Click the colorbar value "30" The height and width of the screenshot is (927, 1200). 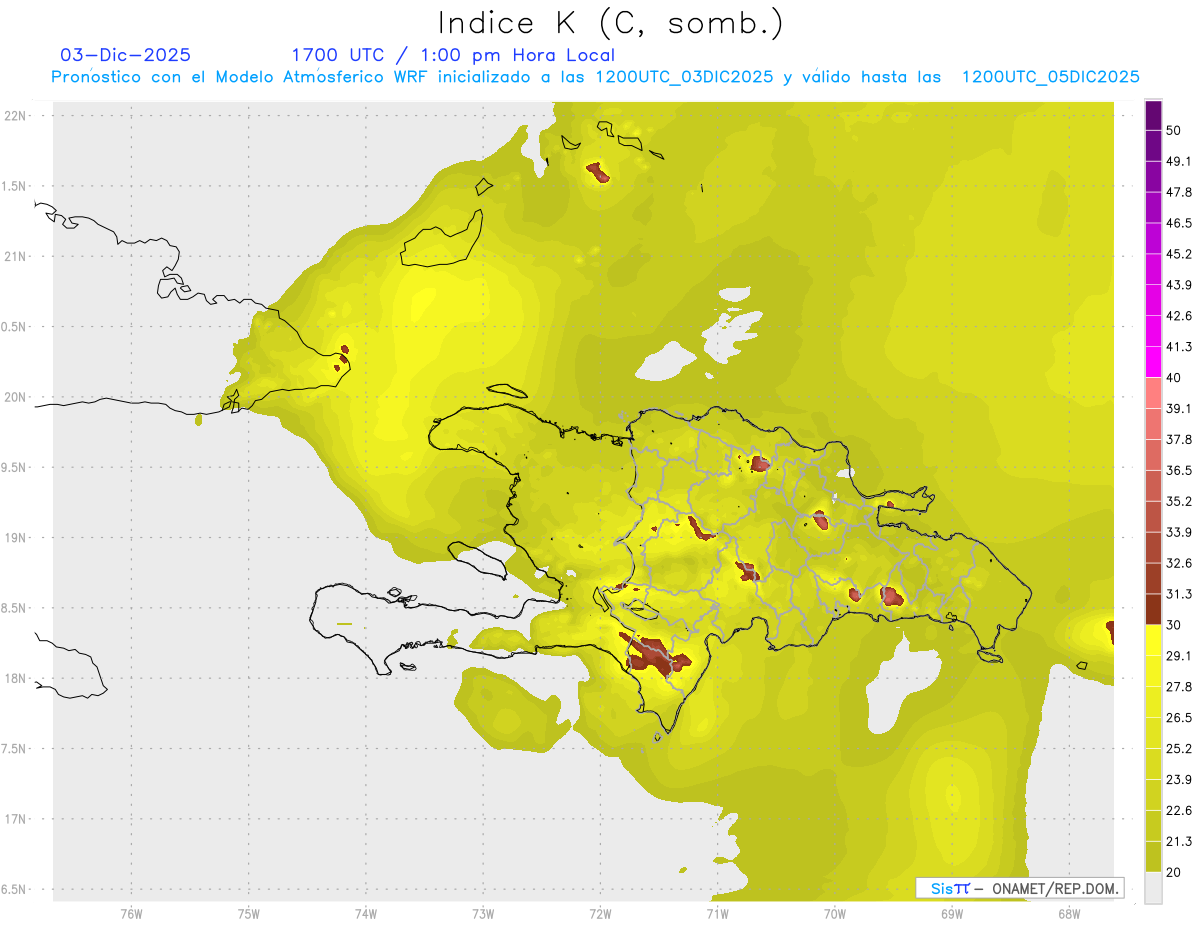point(1172,625)
